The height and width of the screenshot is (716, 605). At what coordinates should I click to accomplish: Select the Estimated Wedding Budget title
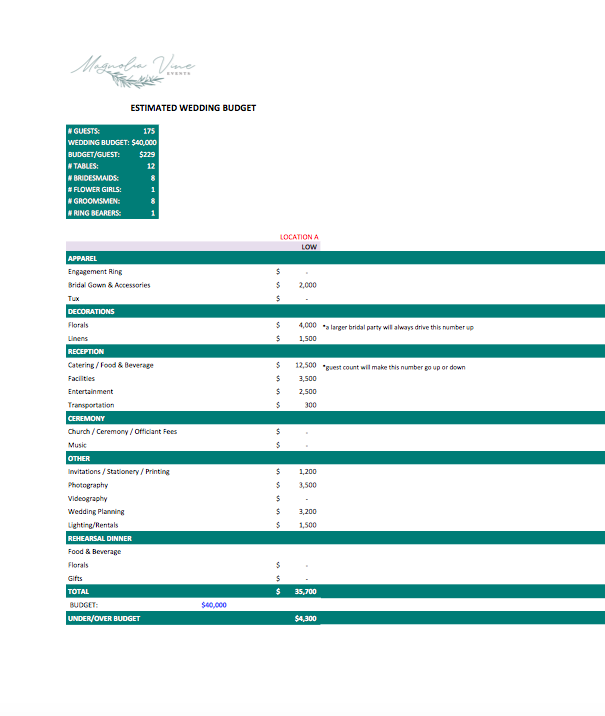tap(193, 108)
